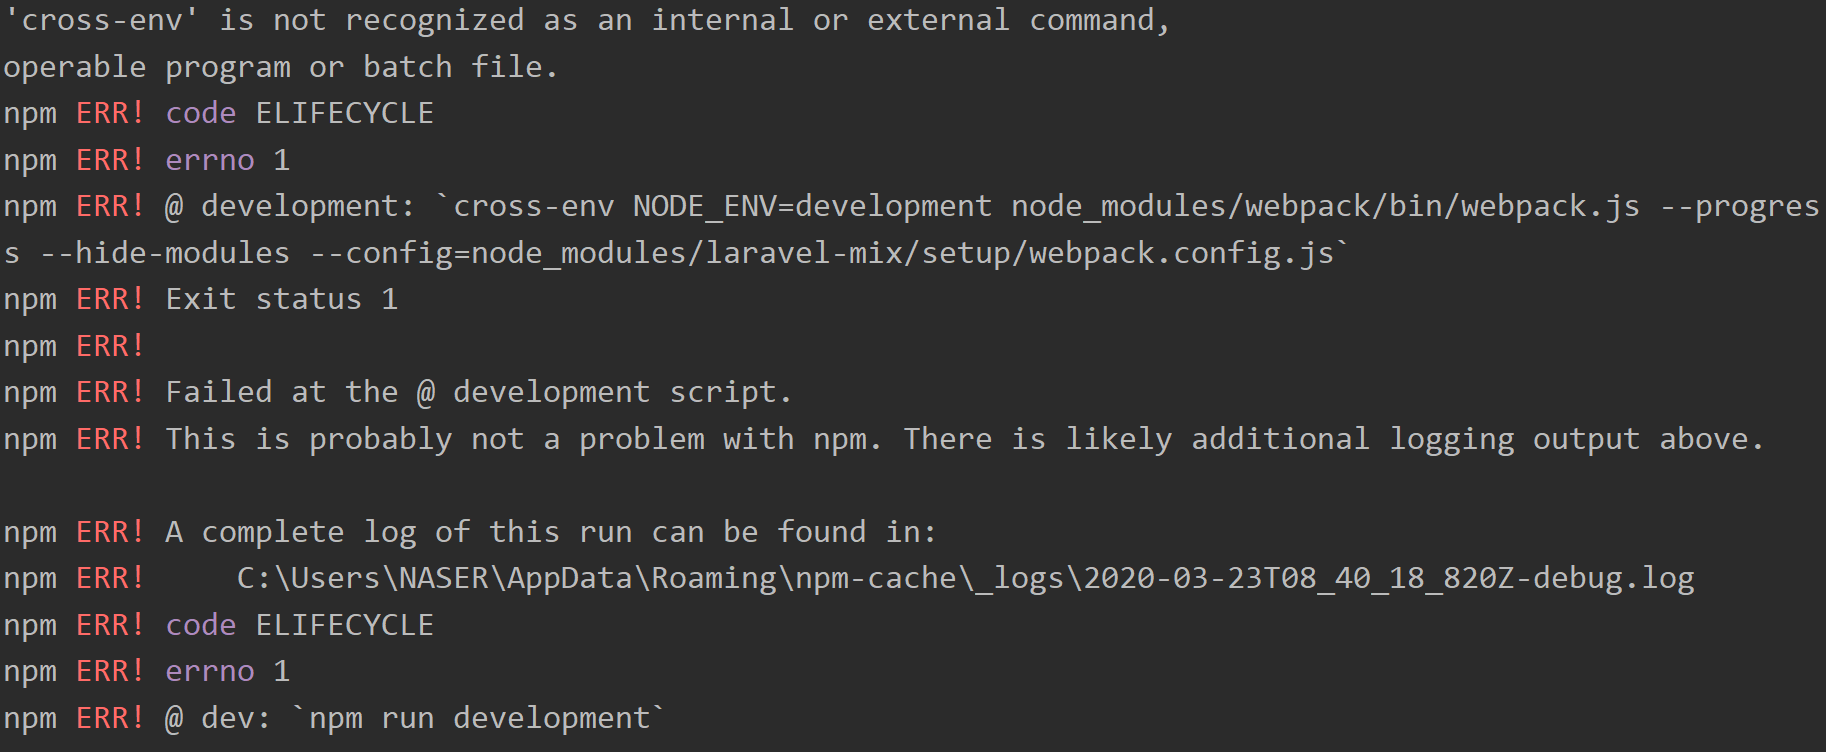Click 'NODE_ENV=development' in the command
The width and height of the screenshot is (1826, 752).
pyautogui.click(x=812, y=206)
